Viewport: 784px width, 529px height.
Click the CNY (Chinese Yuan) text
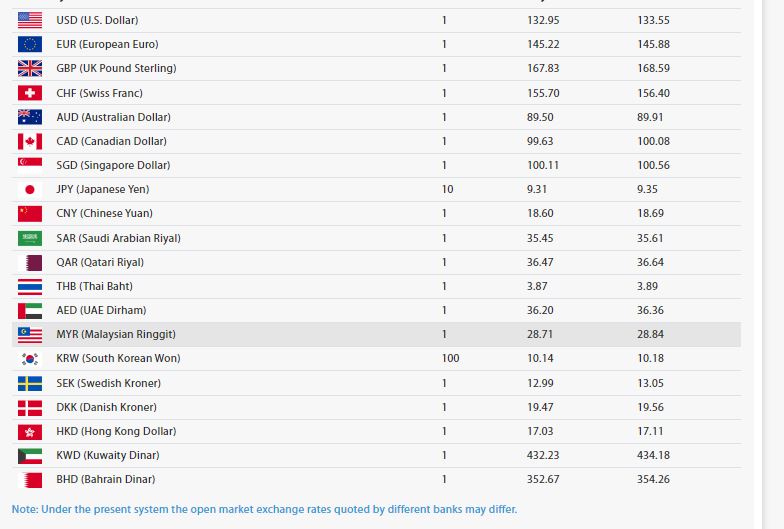pyautogui.click(x=105, y=213)
